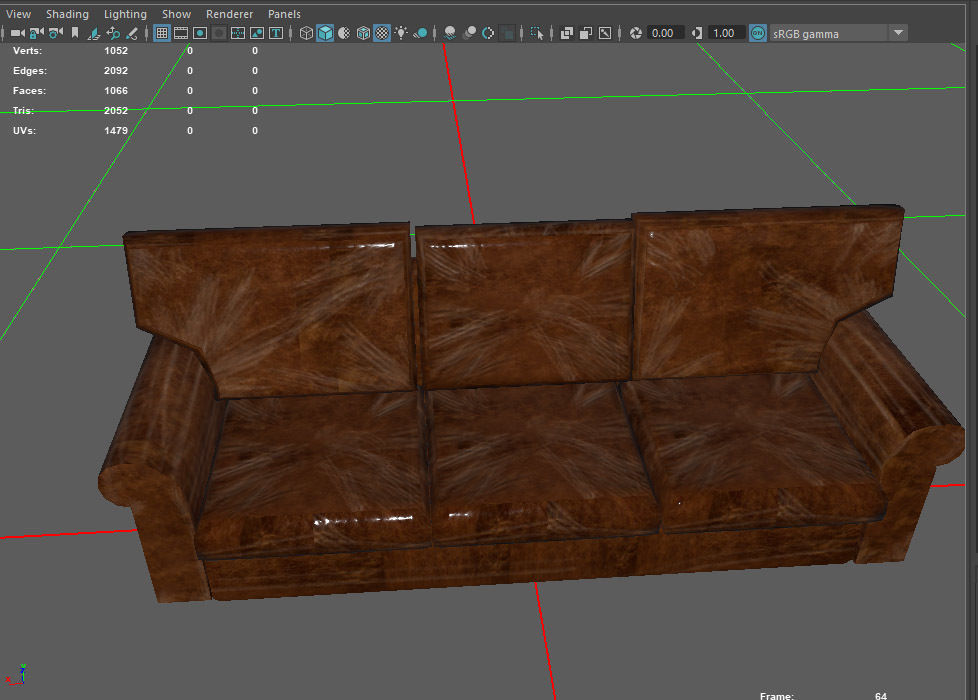Click the Exposure value field 0.00
The image size is (978, 700).
click(665, 33)
